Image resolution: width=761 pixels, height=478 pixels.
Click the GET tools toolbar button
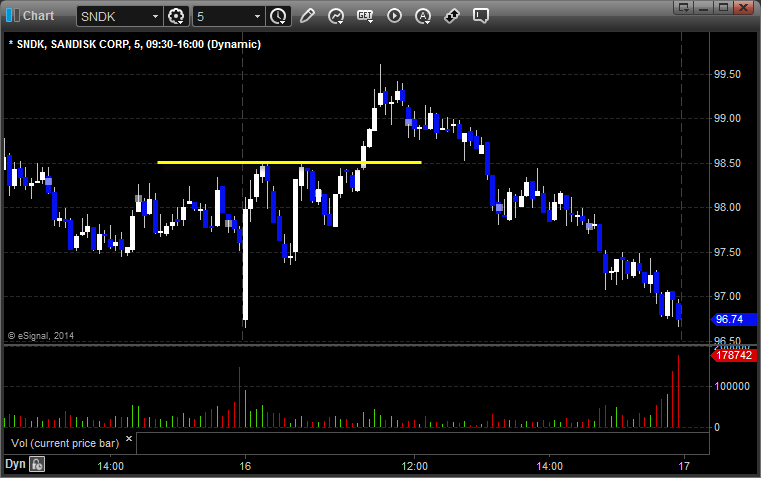click(x=365, y=16)
